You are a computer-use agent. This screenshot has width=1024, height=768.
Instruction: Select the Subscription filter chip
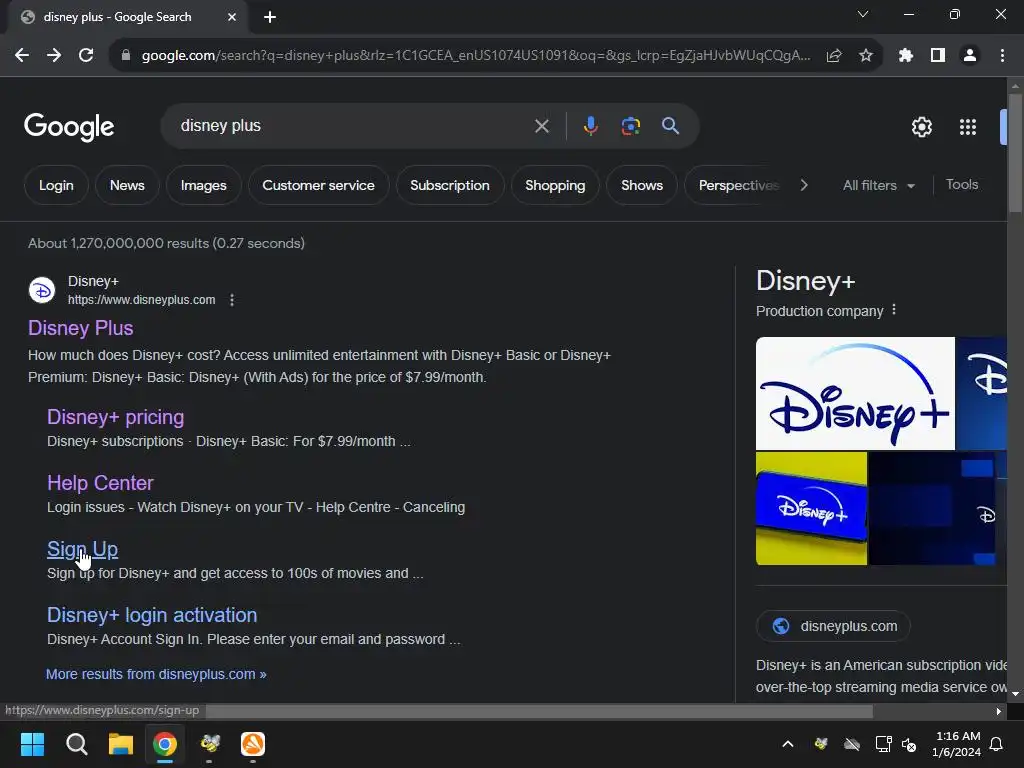coord(450,185)
